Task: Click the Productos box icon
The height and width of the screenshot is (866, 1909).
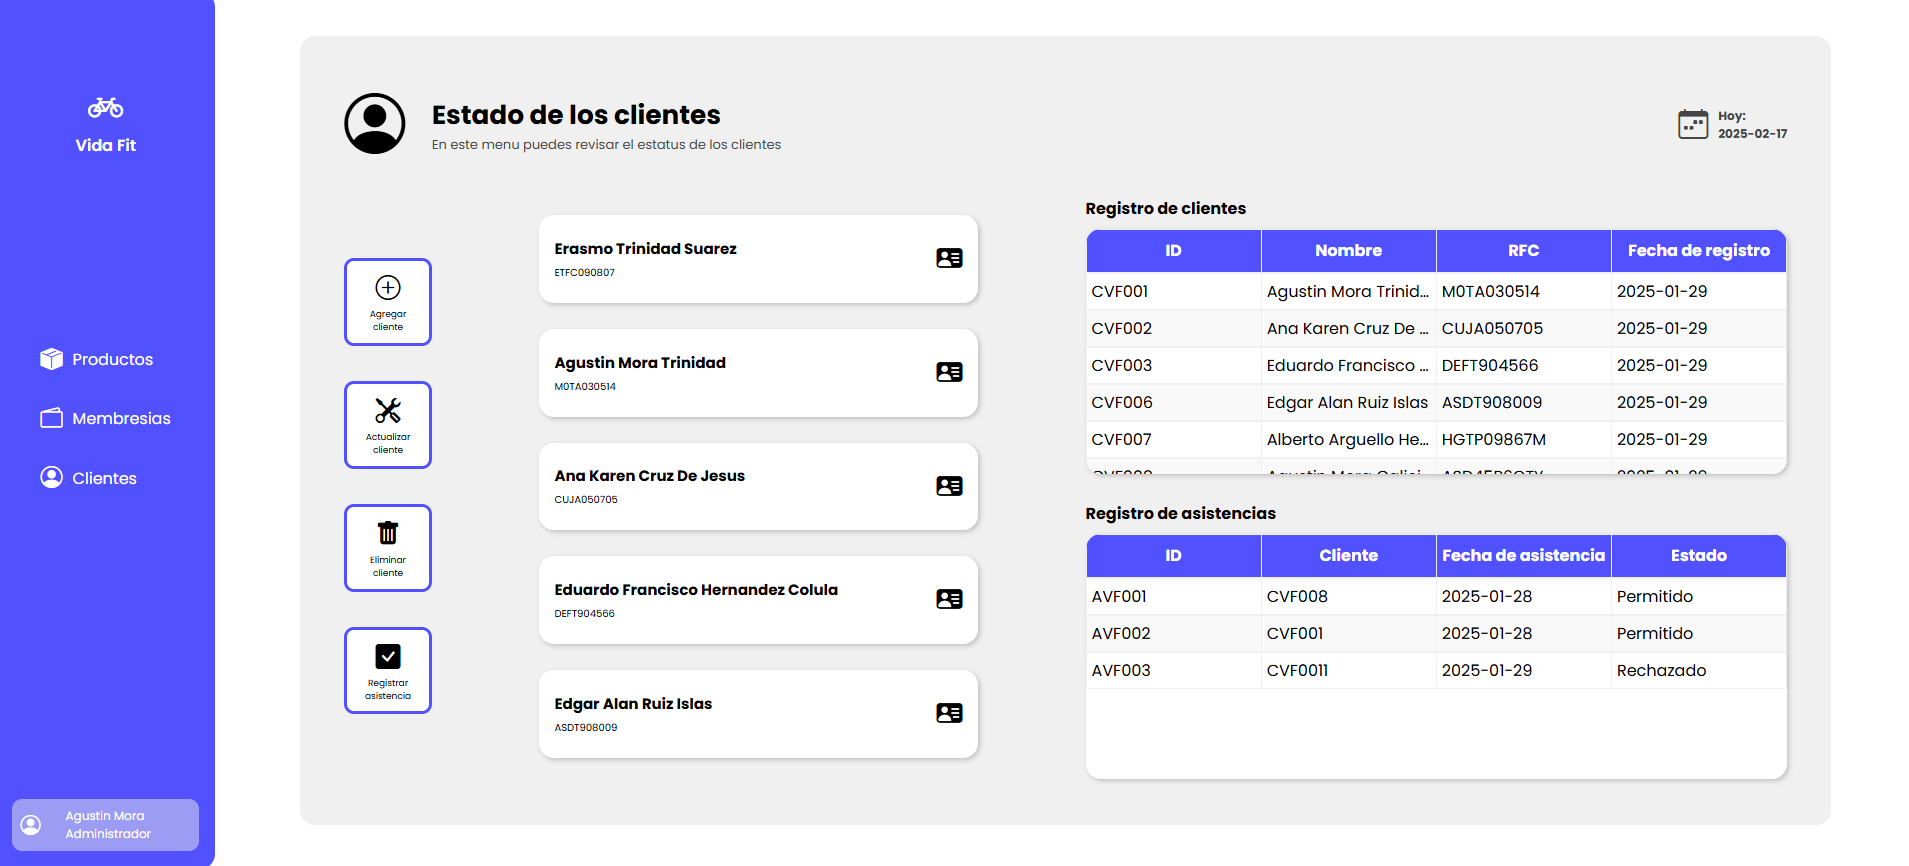Action: [x=51, y=359]
